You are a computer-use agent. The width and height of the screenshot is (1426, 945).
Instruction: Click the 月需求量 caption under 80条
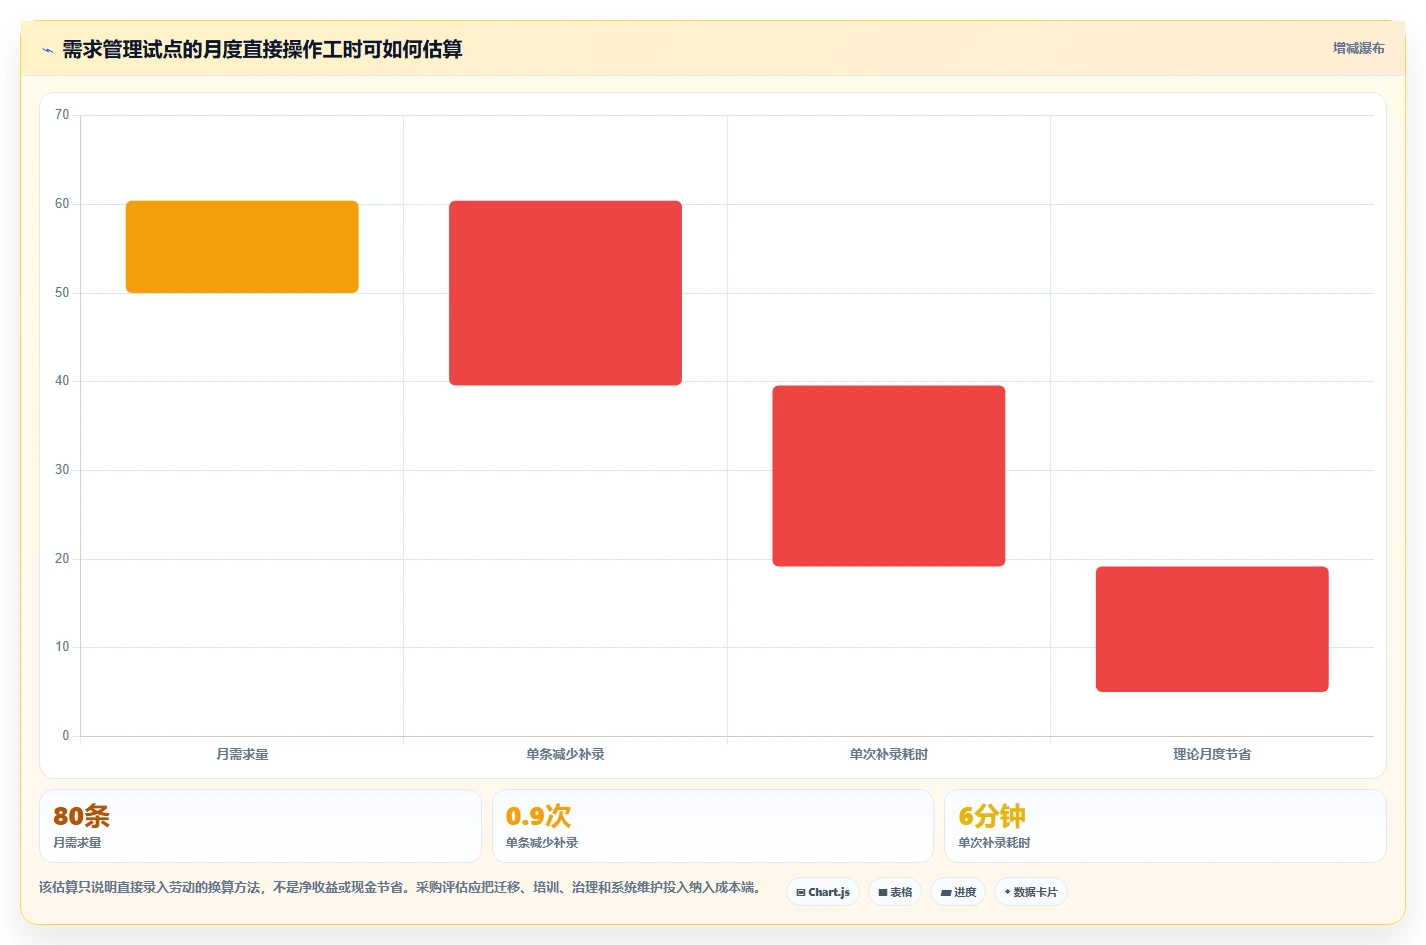pyautogui.click(x=78, y=843)
